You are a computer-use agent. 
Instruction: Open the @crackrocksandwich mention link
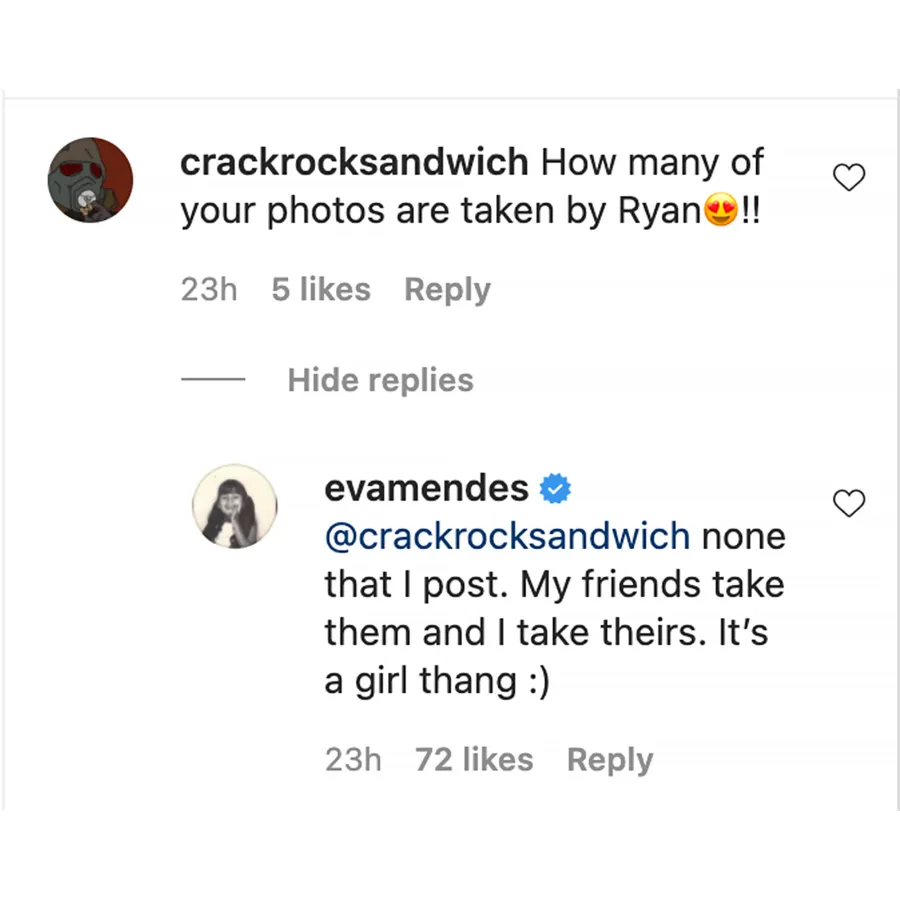coord(506,536)
